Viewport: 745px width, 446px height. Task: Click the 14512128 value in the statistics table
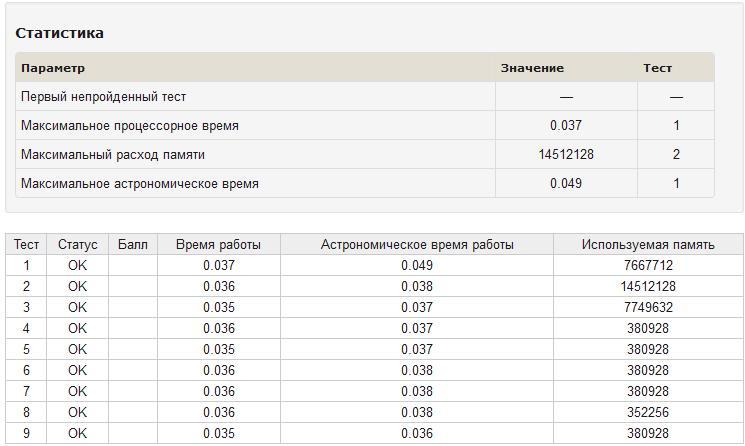(x=566, y=155)
